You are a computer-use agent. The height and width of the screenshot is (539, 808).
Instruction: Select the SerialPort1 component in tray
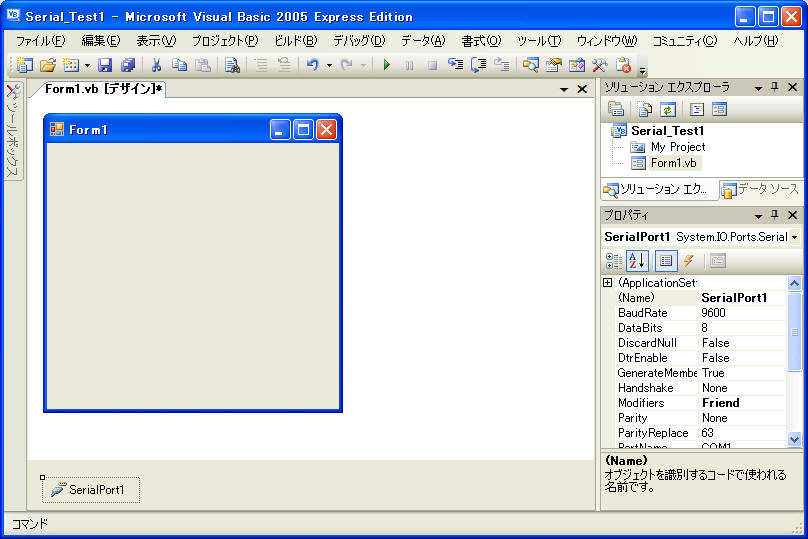[91, 490]
